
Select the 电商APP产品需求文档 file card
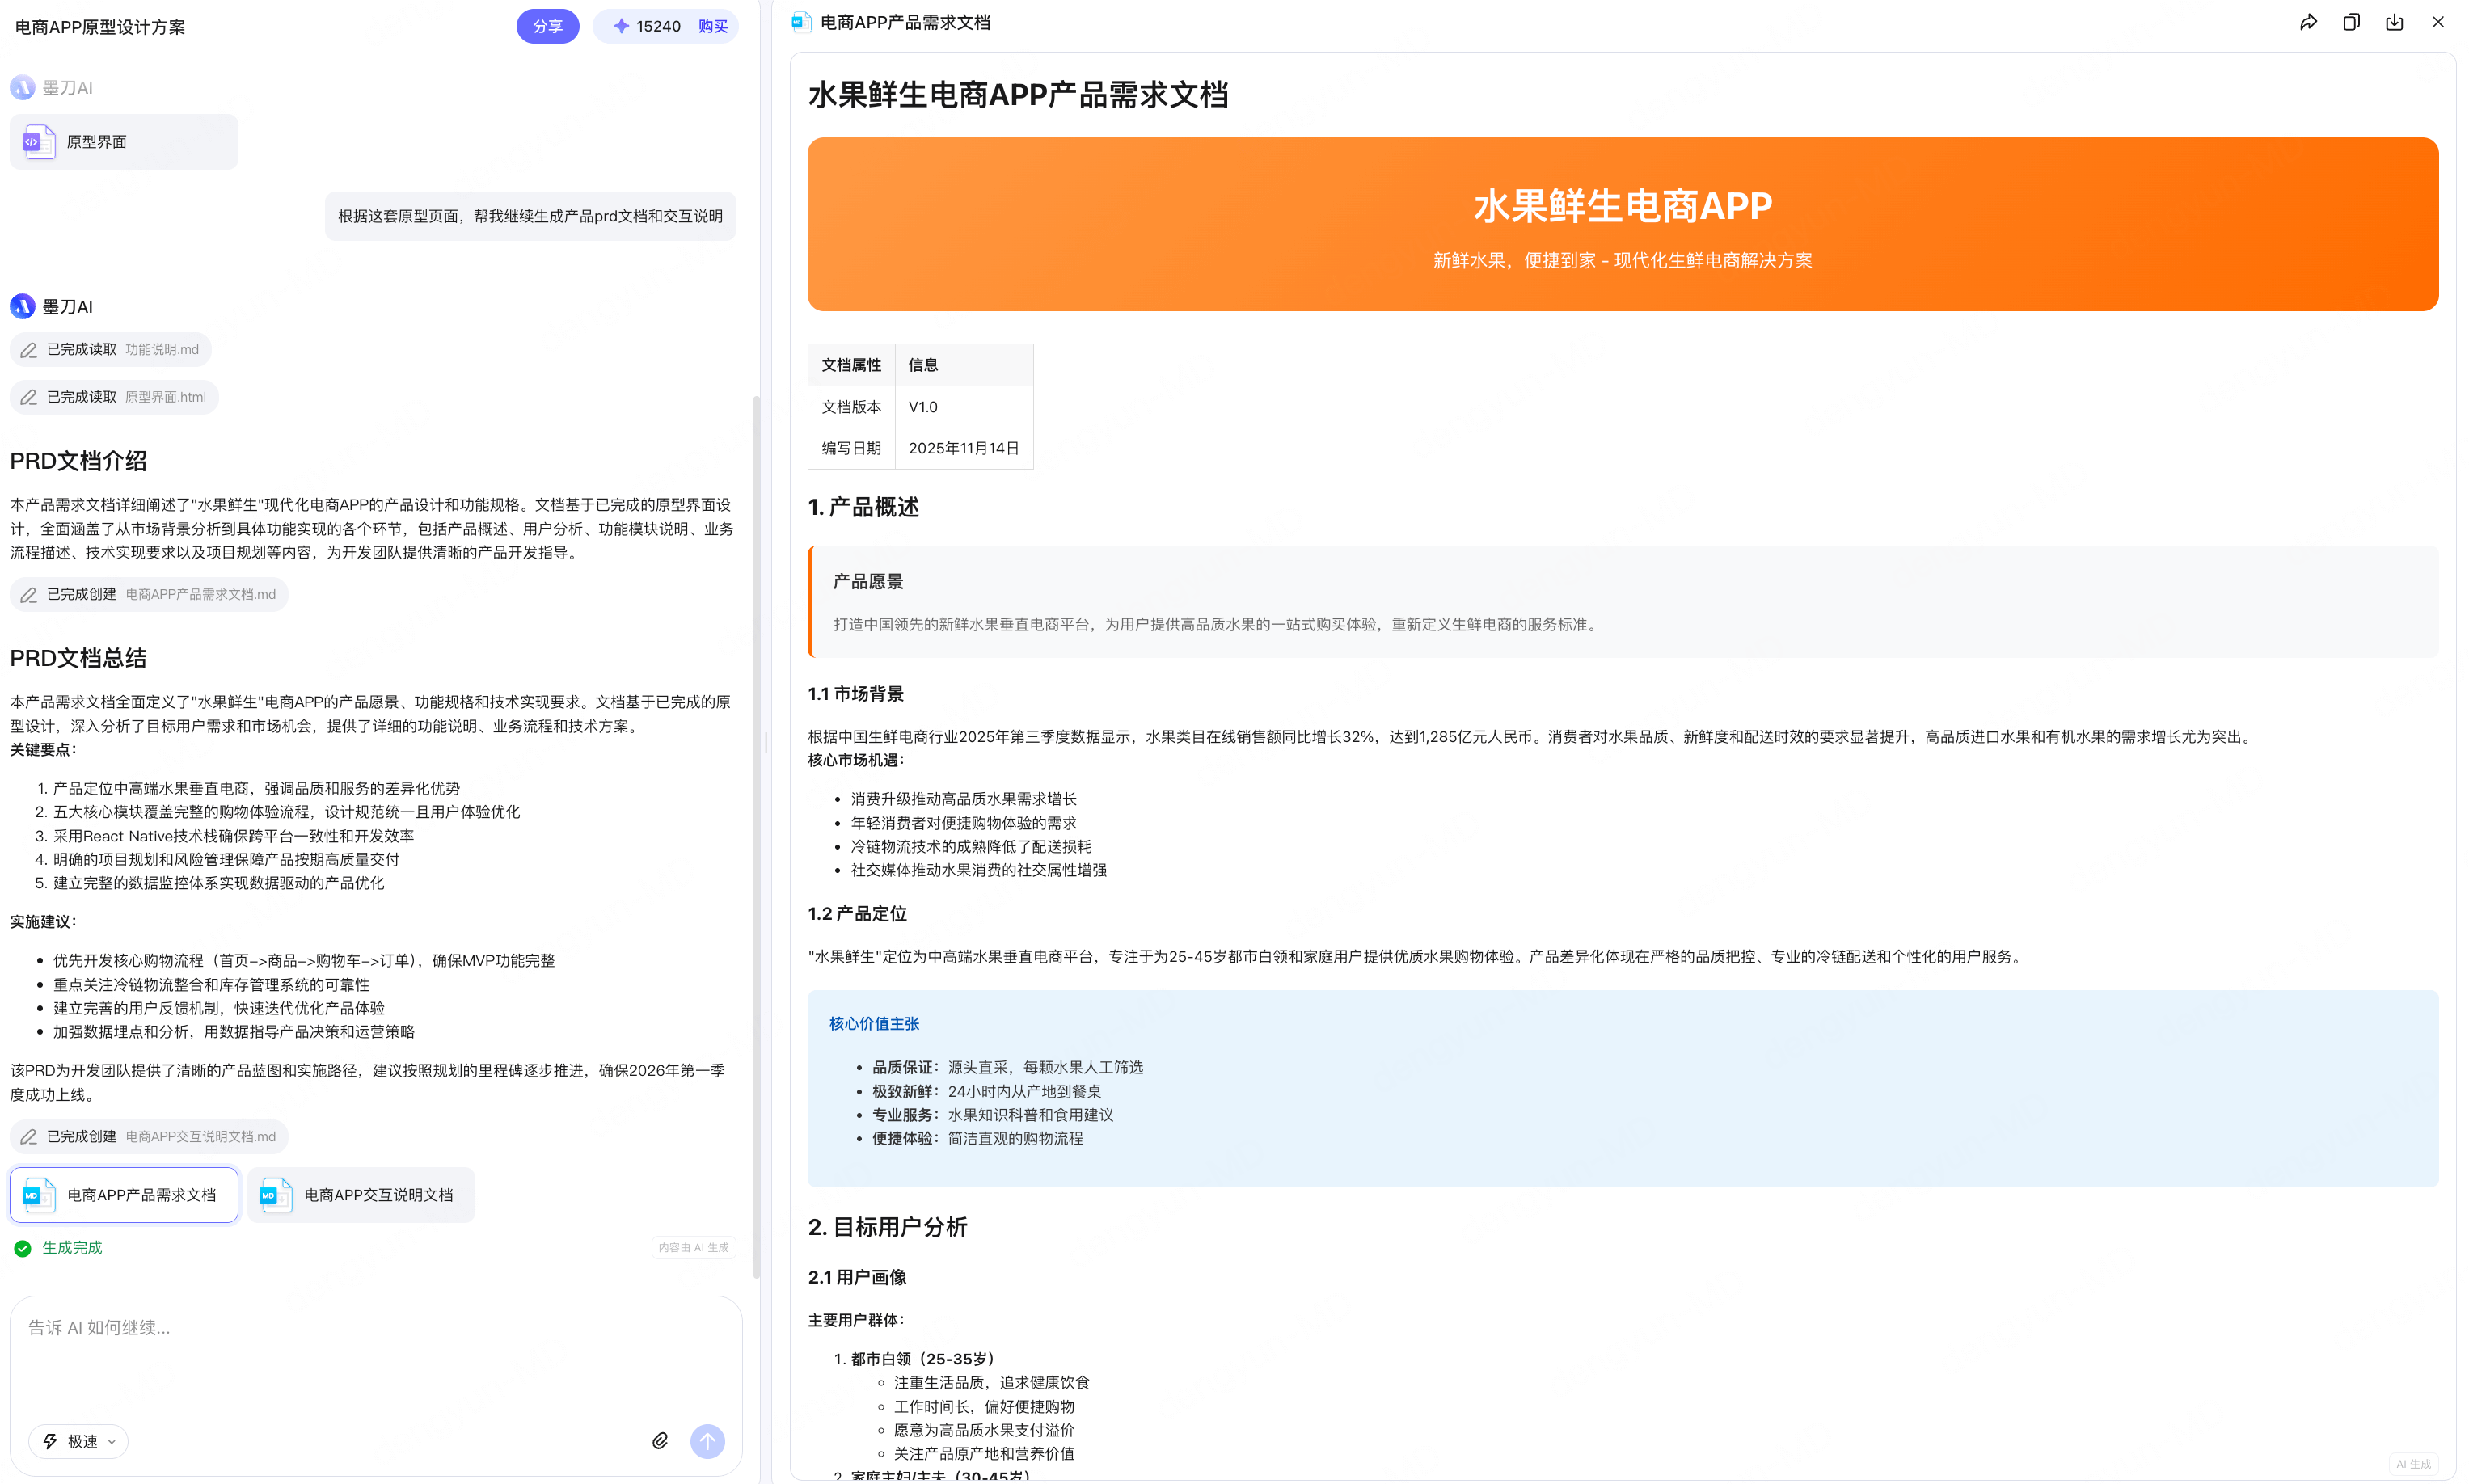123,1194
